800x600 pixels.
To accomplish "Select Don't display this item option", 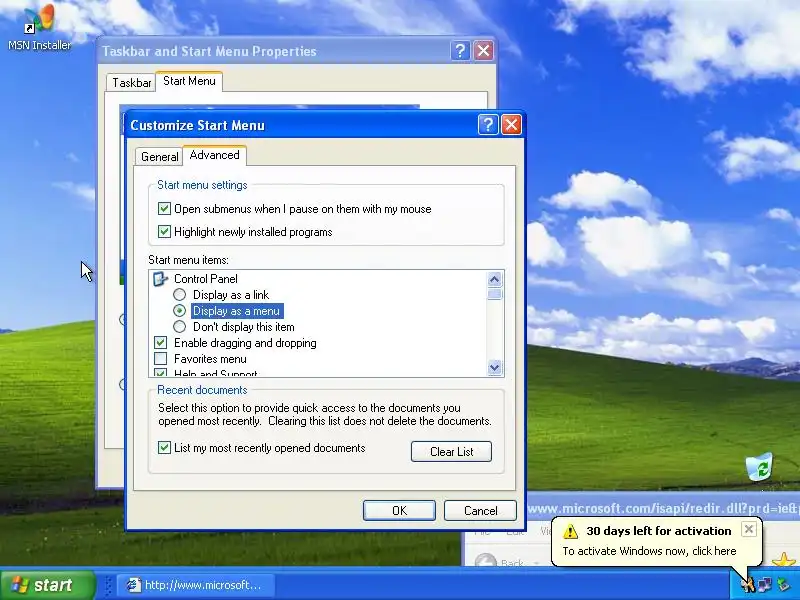I will (x=180, y=327).
